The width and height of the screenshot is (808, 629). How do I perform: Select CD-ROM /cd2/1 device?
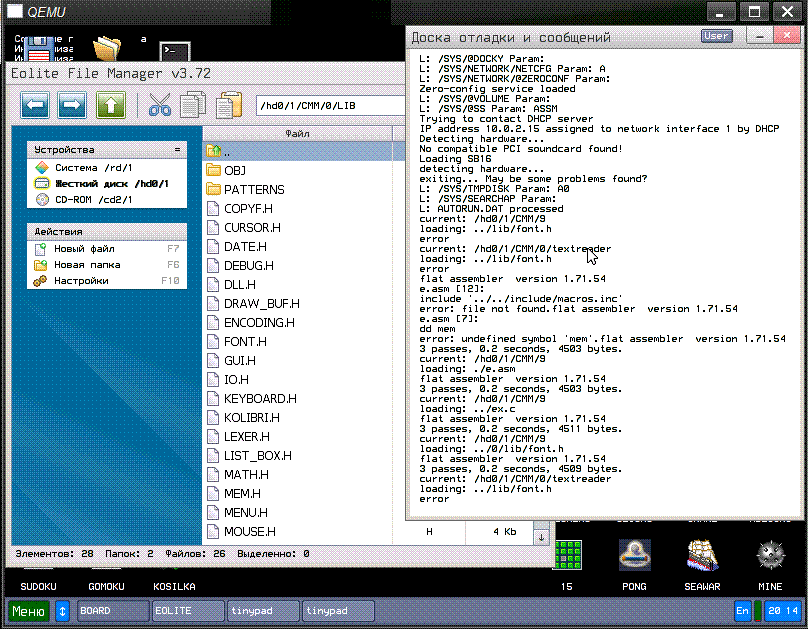(x=93, y=199)
